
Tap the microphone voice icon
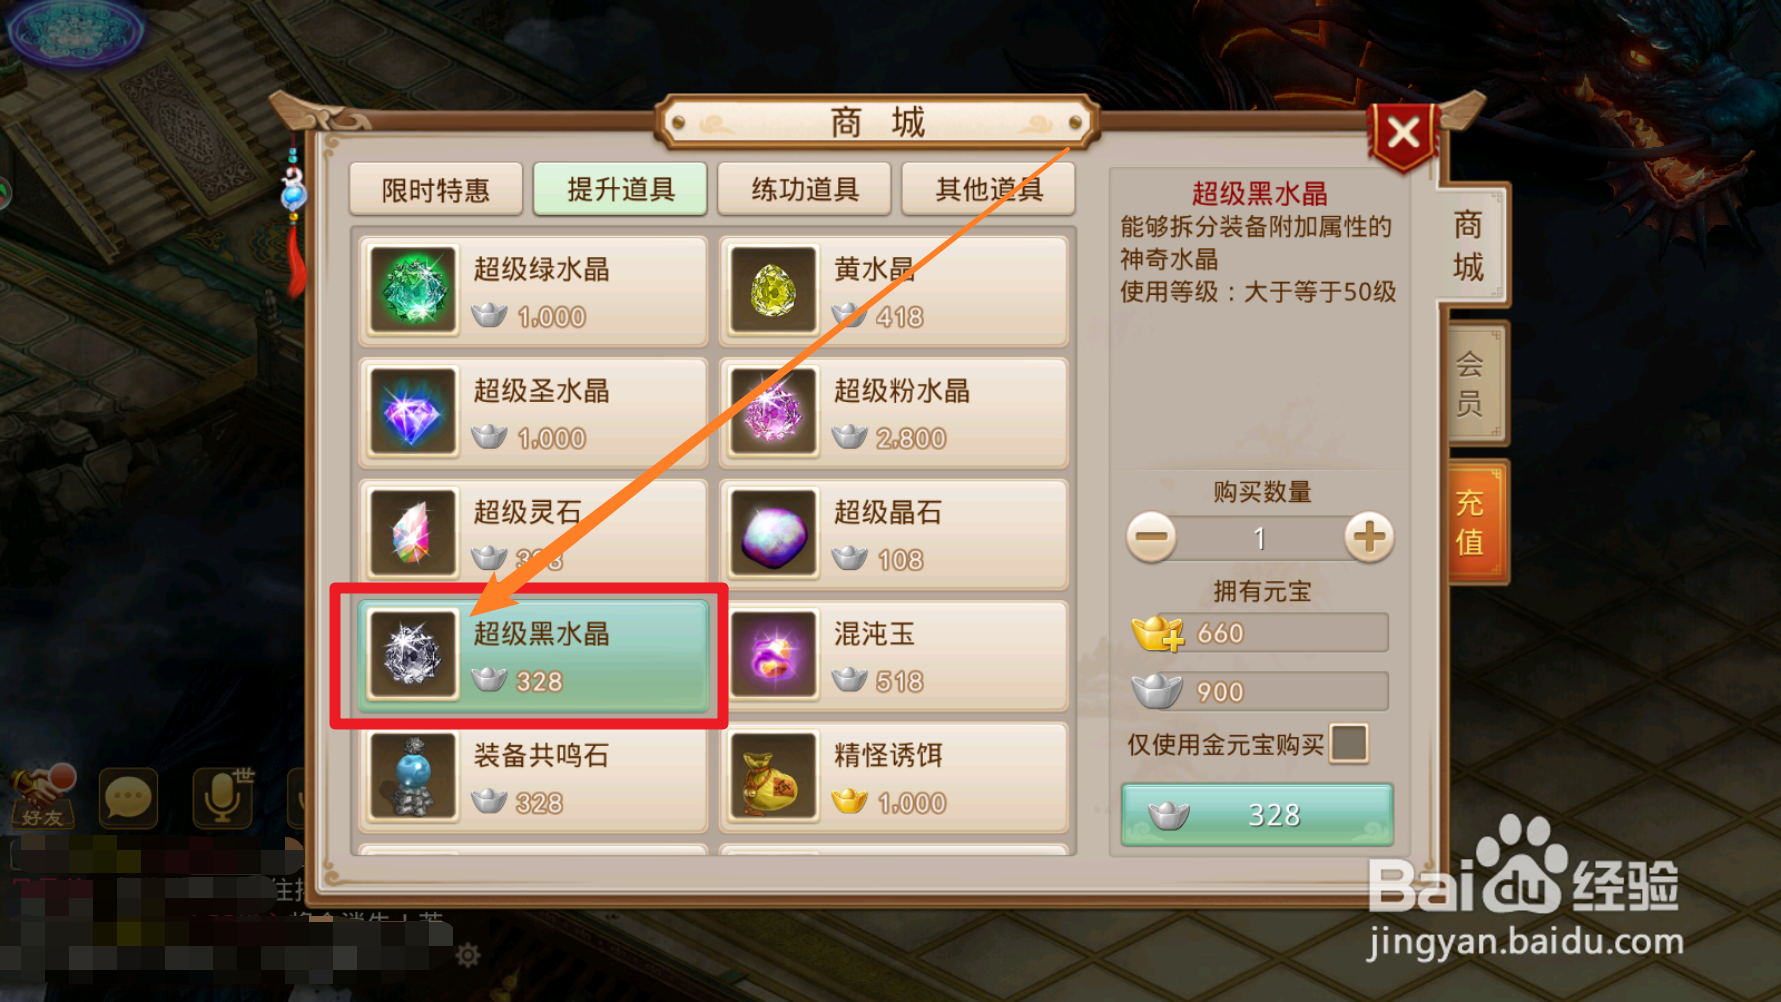coord(222,798)
